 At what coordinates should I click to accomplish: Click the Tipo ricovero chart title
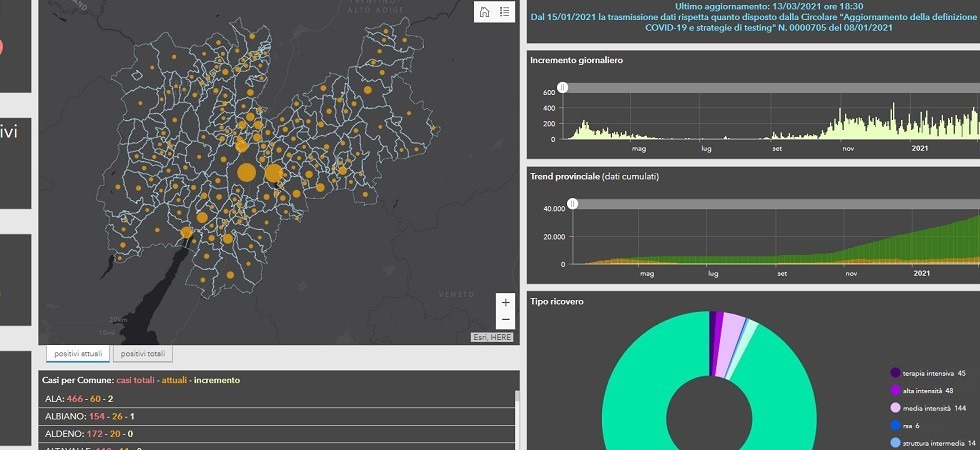click(x=557, y=302)
